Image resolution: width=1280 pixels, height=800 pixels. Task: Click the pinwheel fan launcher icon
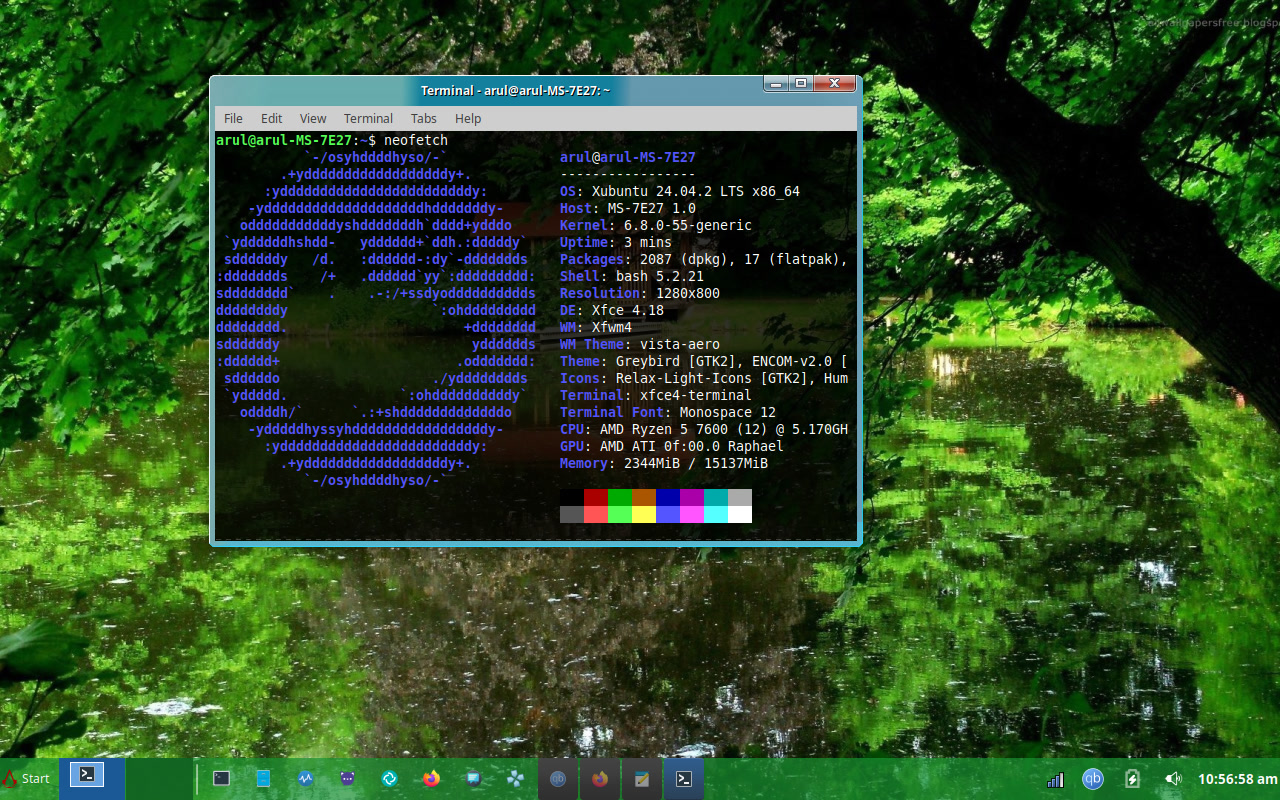click(x=515, y=778)
